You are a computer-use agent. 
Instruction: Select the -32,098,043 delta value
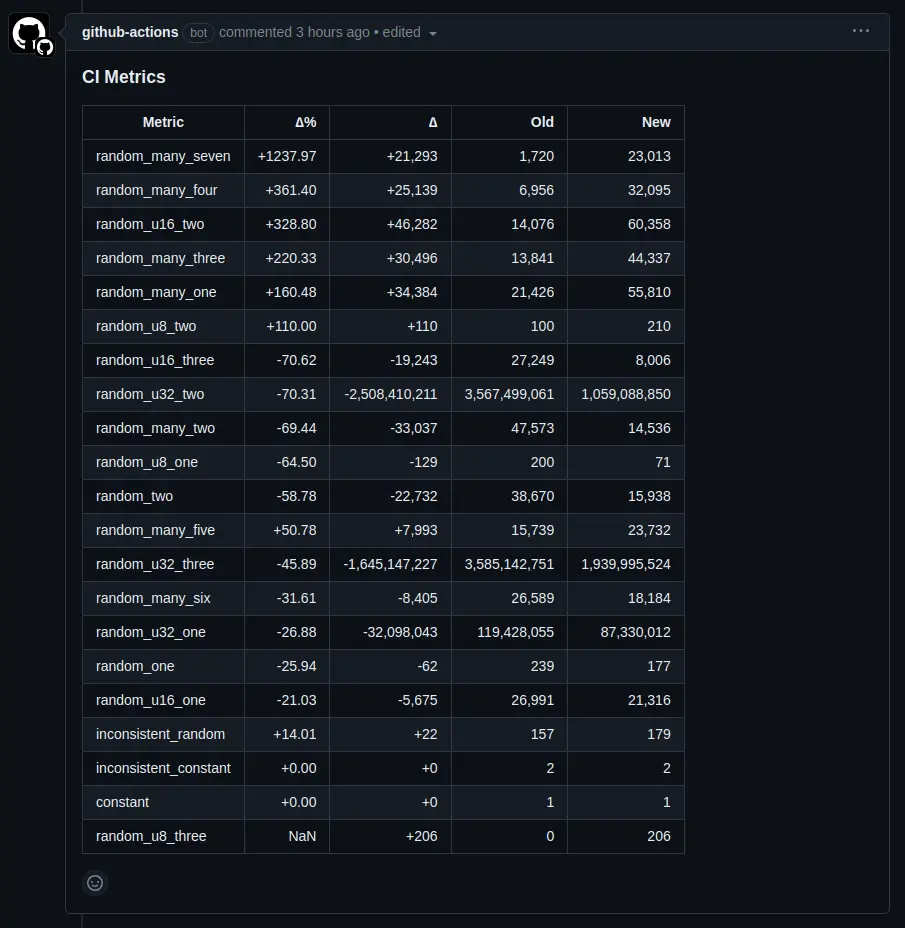pyautogui.click(x=400, y=632)
